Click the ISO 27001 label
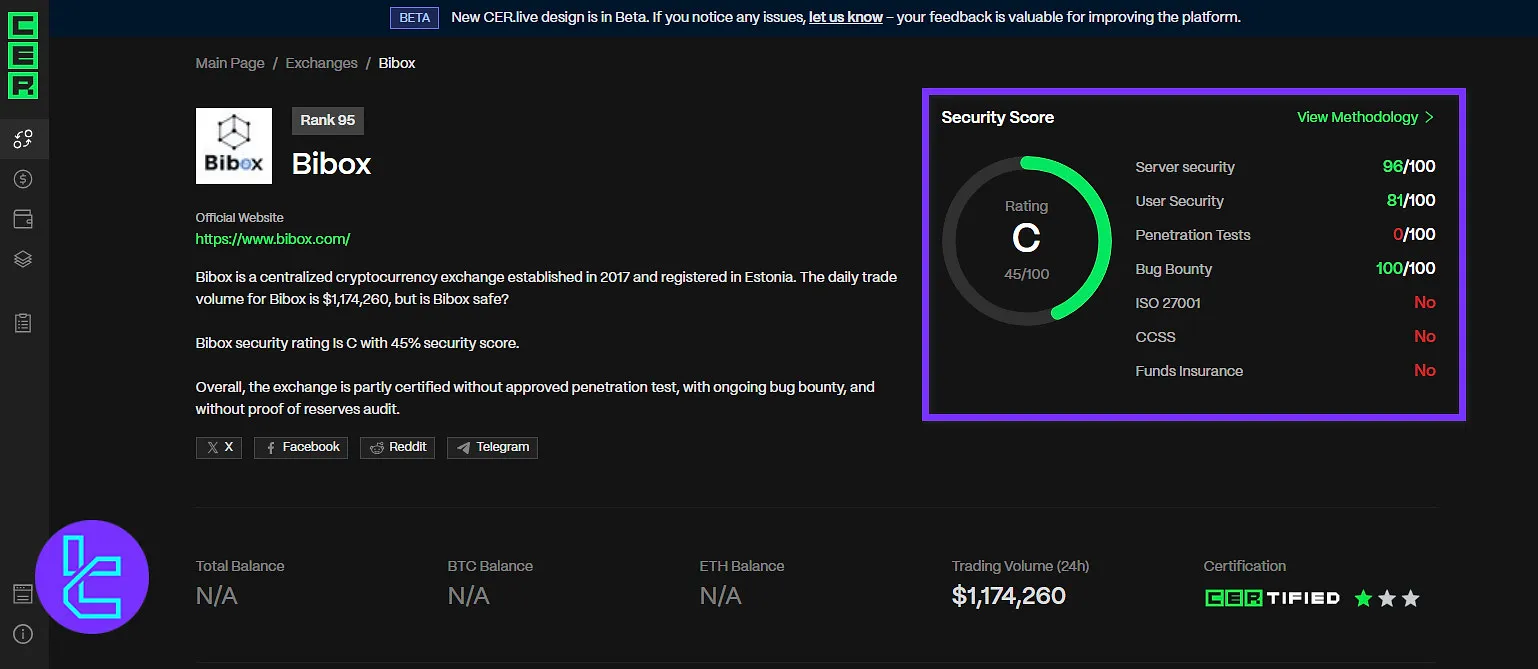The image size is (1538, 669). (x=1168, y=303)
